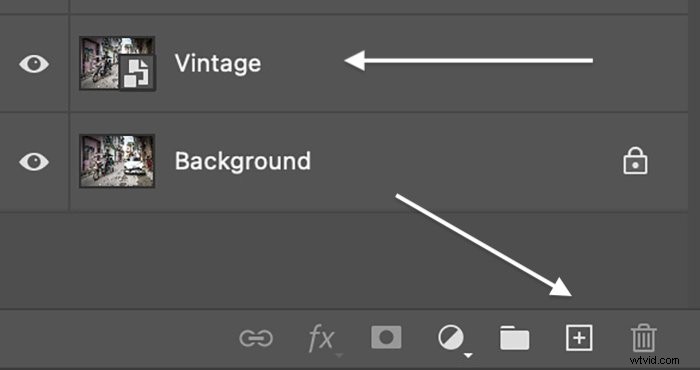Unlock the Background layer via the padlock icon
Screen dimensions: 700x370
635,161
